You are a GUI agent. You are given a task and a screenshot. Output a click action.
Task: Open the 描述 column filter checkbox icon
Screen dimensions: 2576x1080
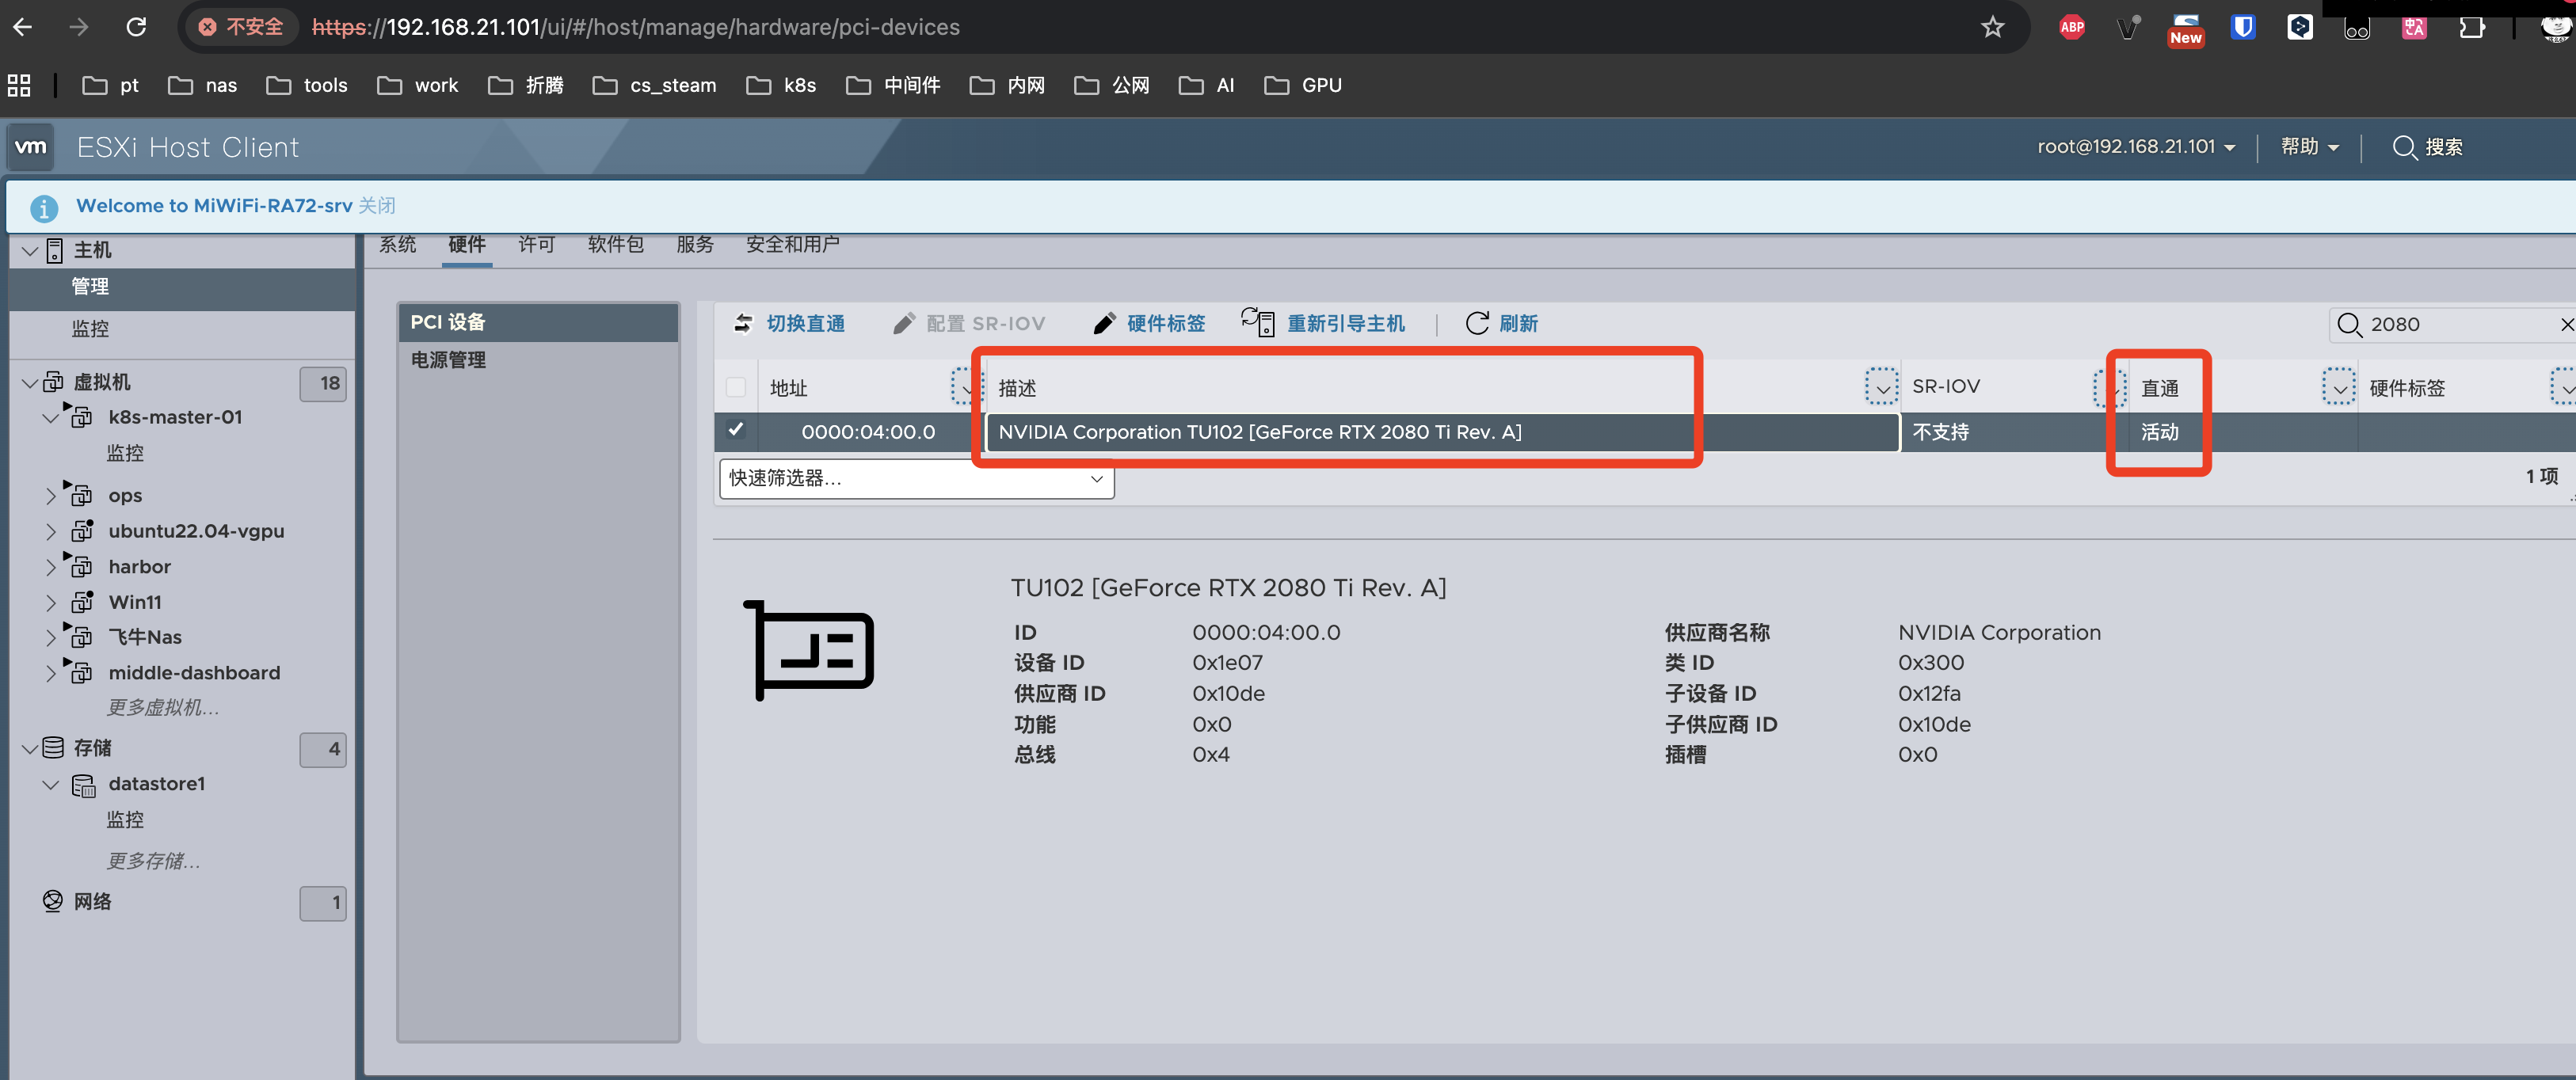pyautogui.click(x=1882, y=387)
